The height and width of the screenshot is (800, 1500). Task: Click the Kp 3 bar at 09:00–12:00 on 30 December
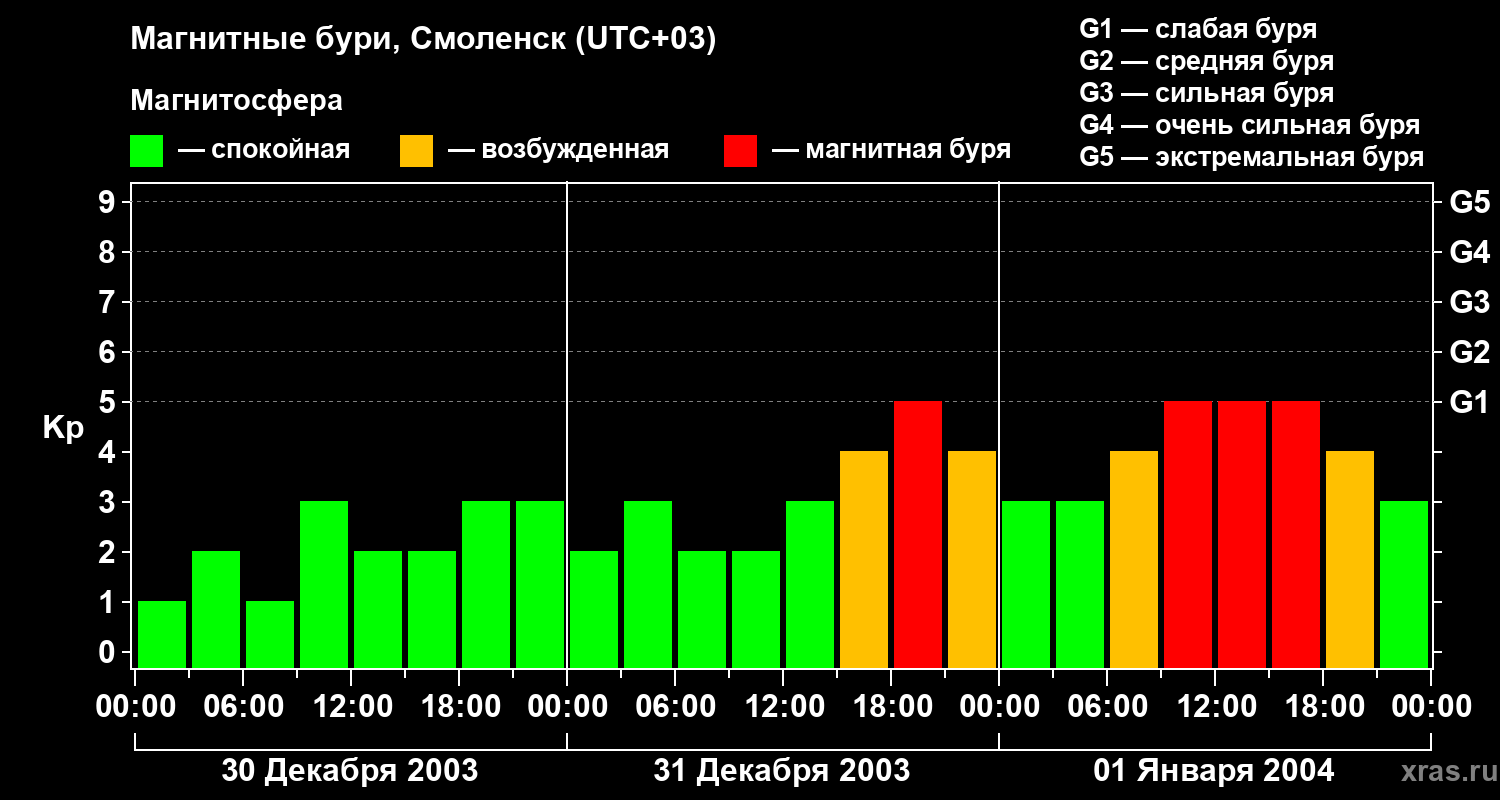(x=324, y=584)
